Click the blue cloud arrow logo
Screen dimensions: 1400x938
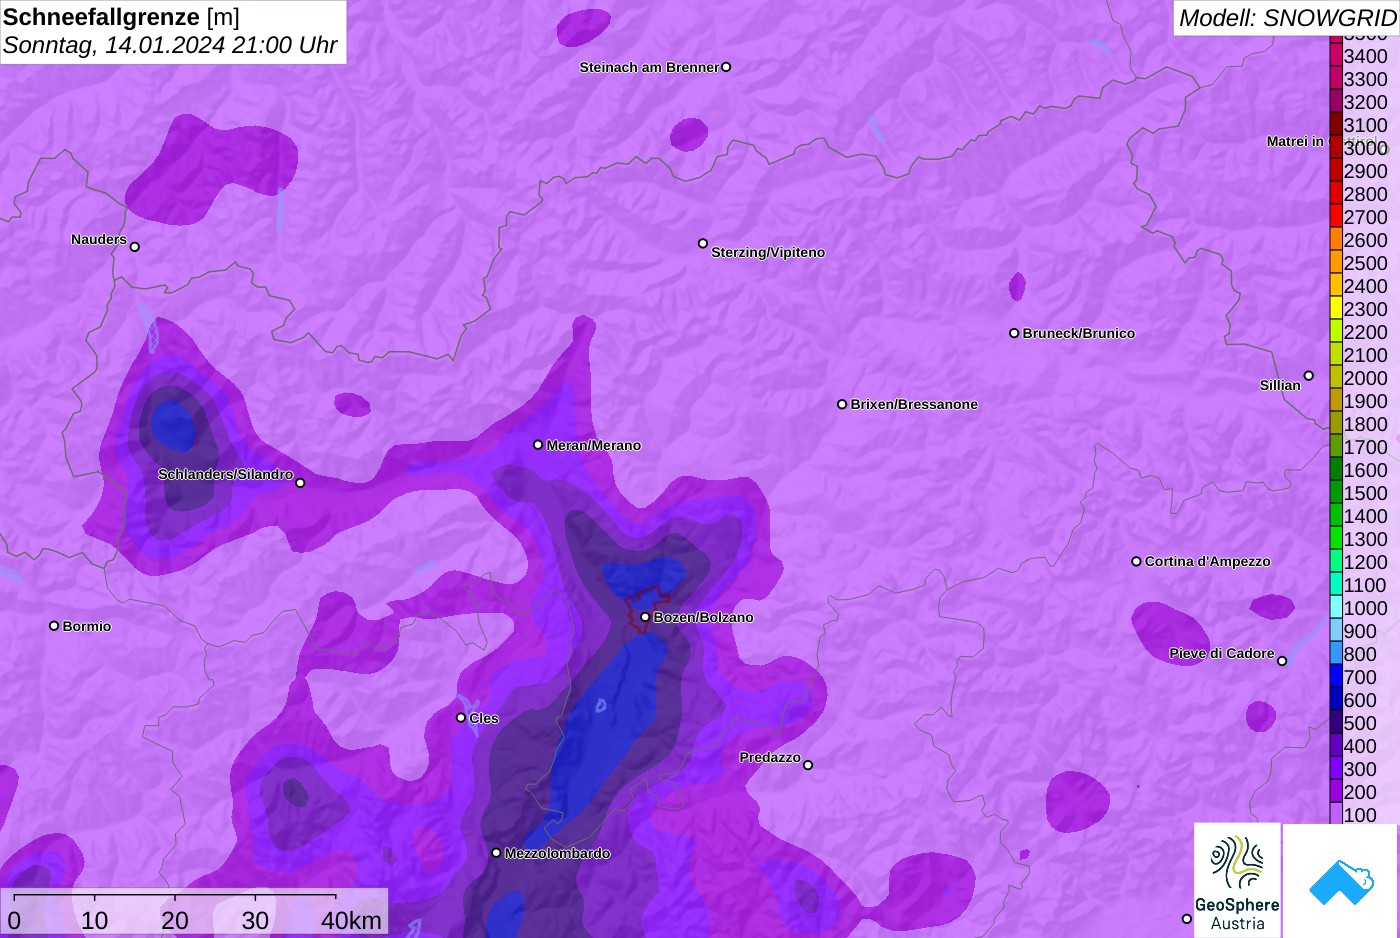(x=1341, y=881)
